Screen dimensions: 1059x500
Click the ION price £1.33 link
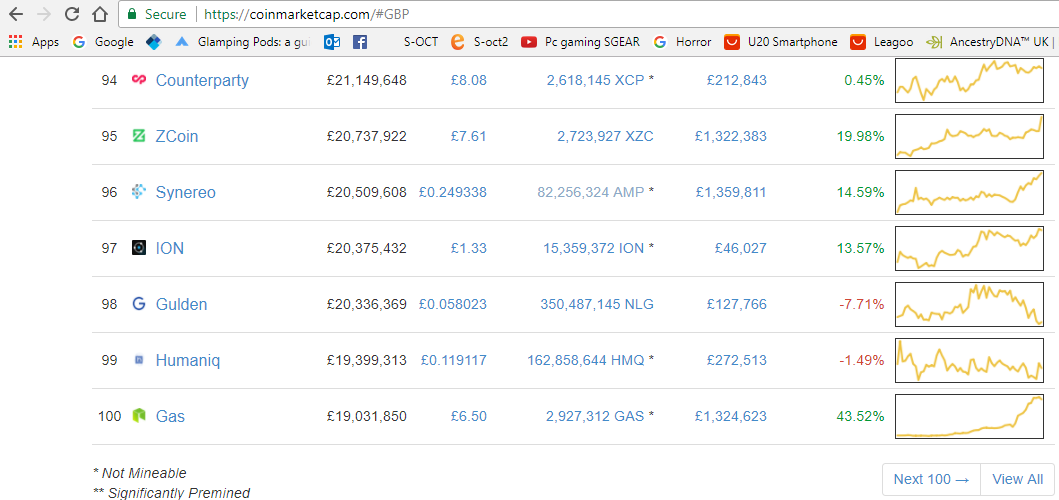click(468, 248)
